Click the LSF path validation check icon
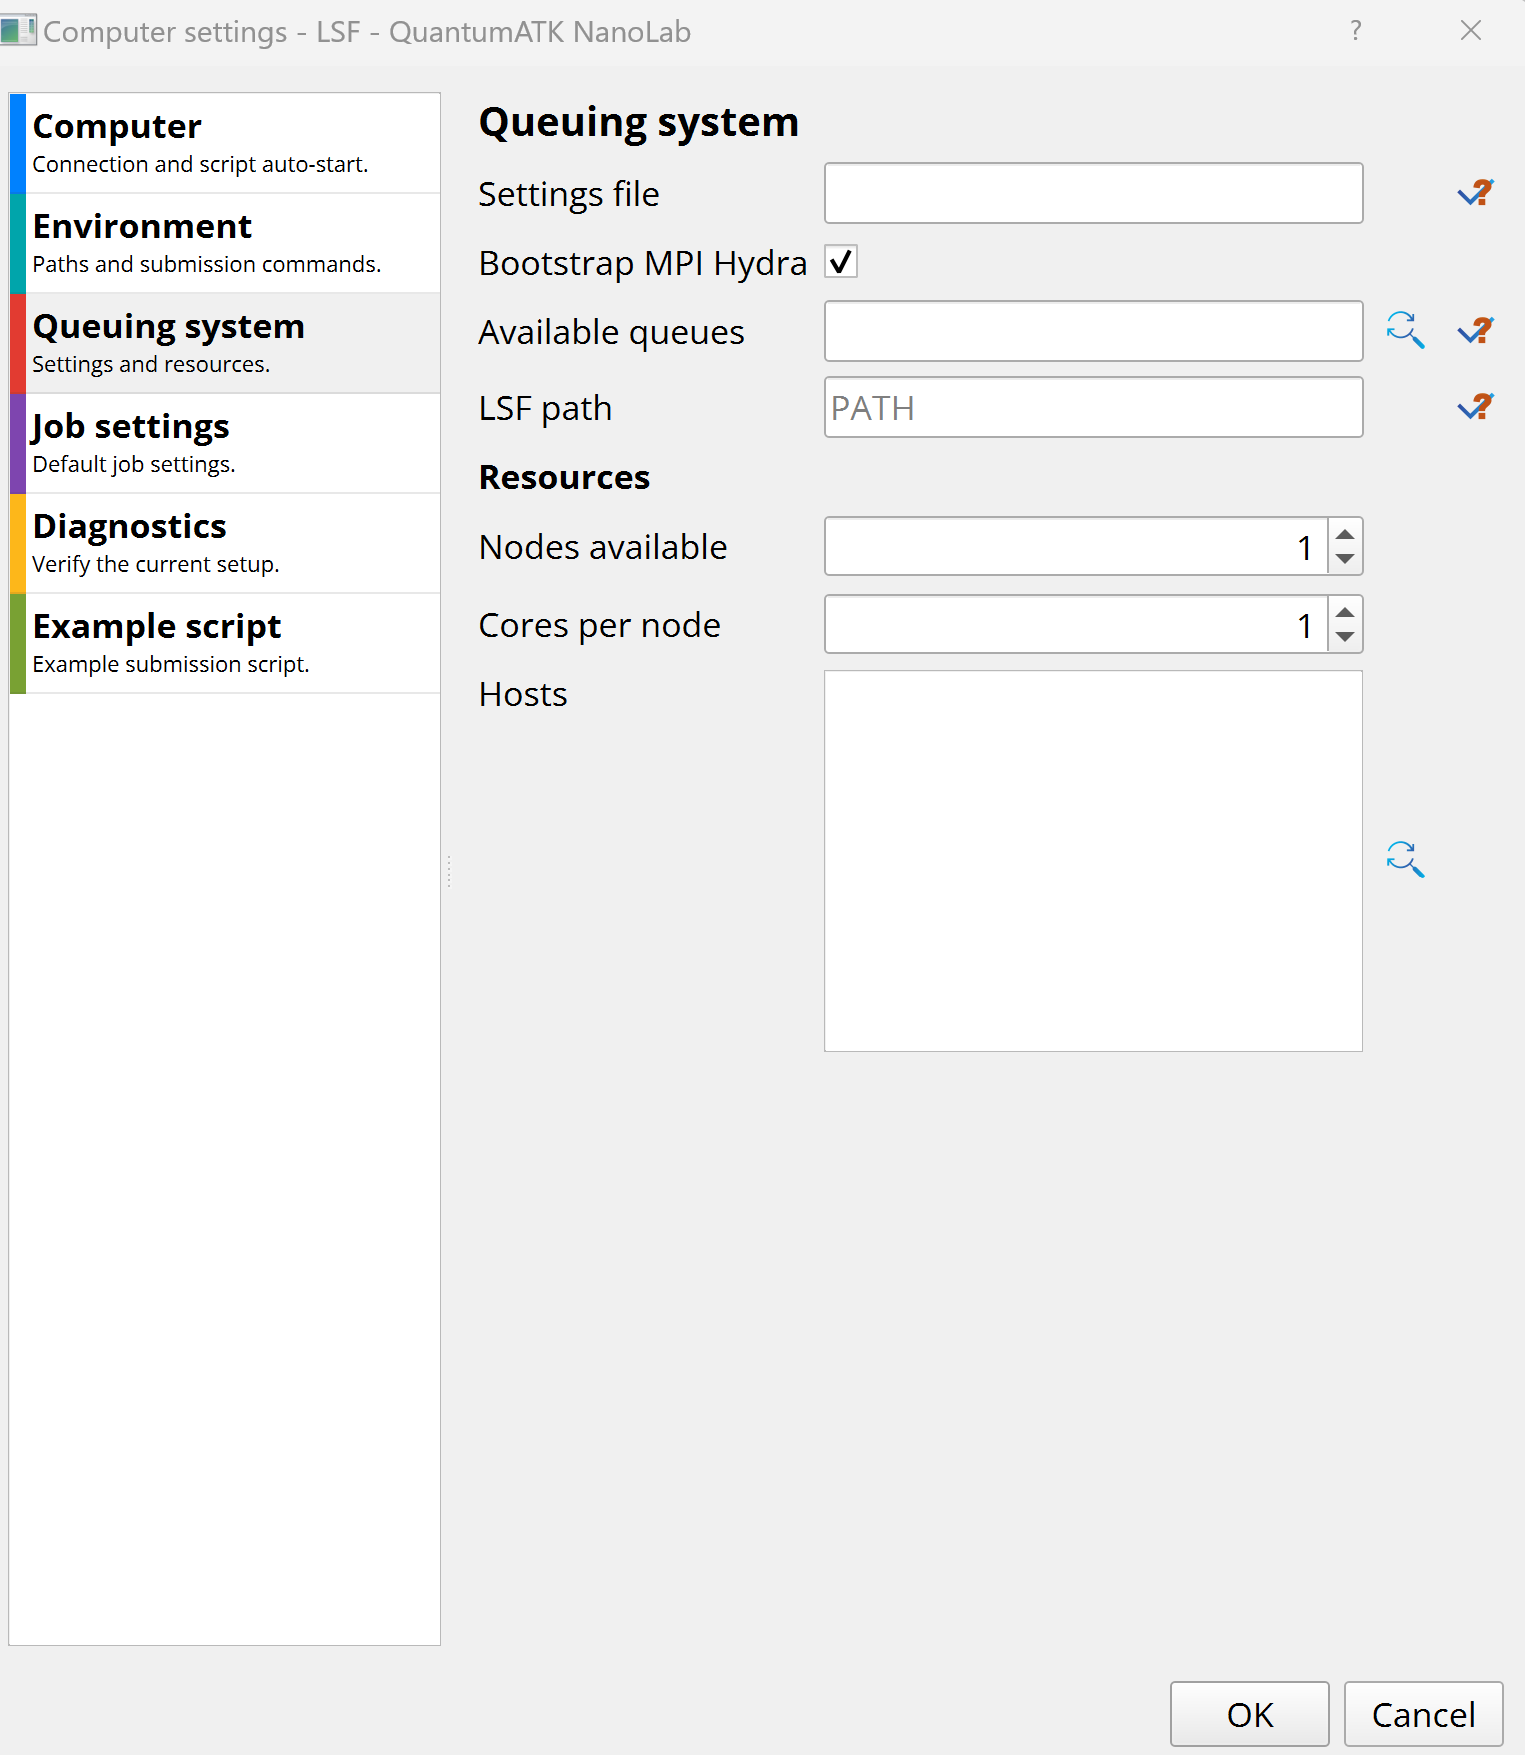 point(1475,407)
